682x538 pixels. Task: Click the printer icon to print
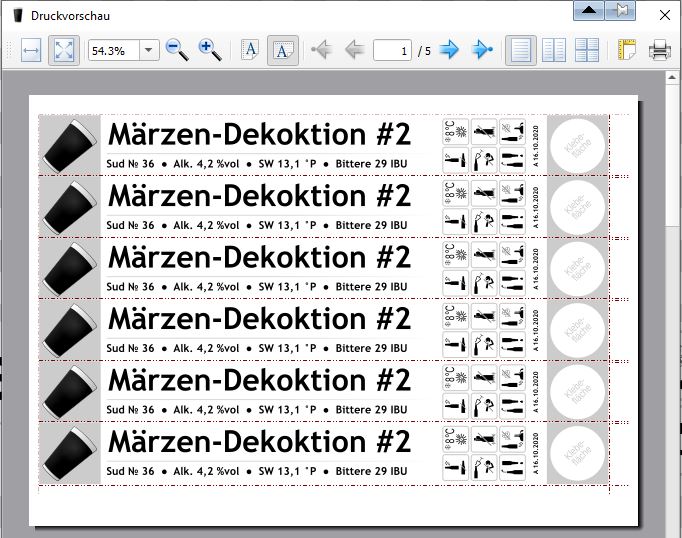(x=660, y=50)
